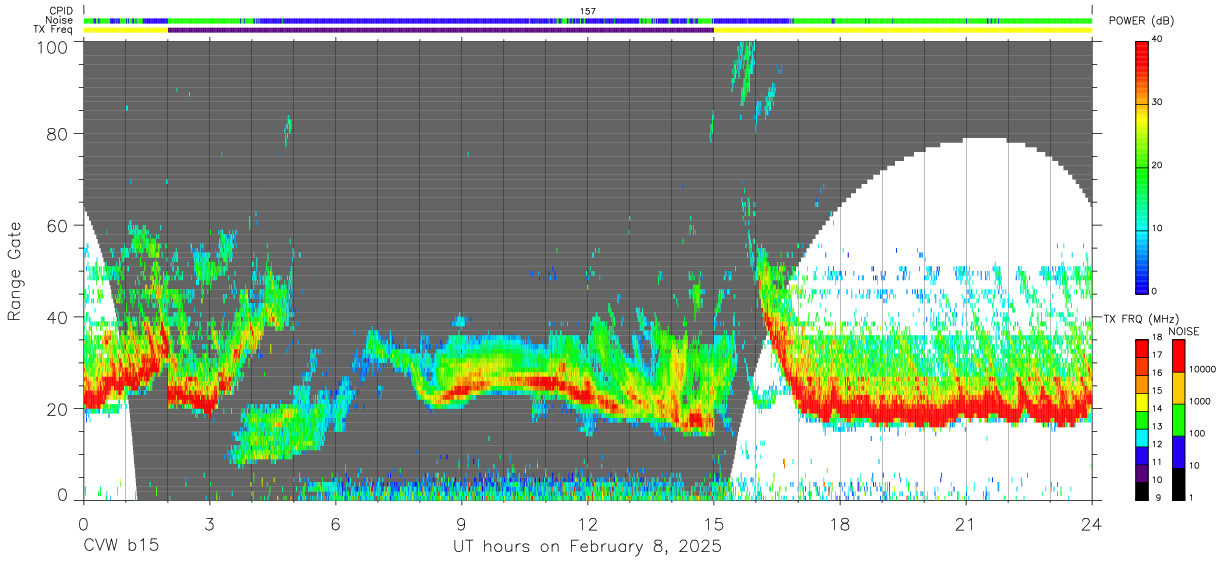This screenshot has width=1228, height=567.
Task: Click the range gate tick label '100'
Action: pyautogui.click(x=54, y=47)
